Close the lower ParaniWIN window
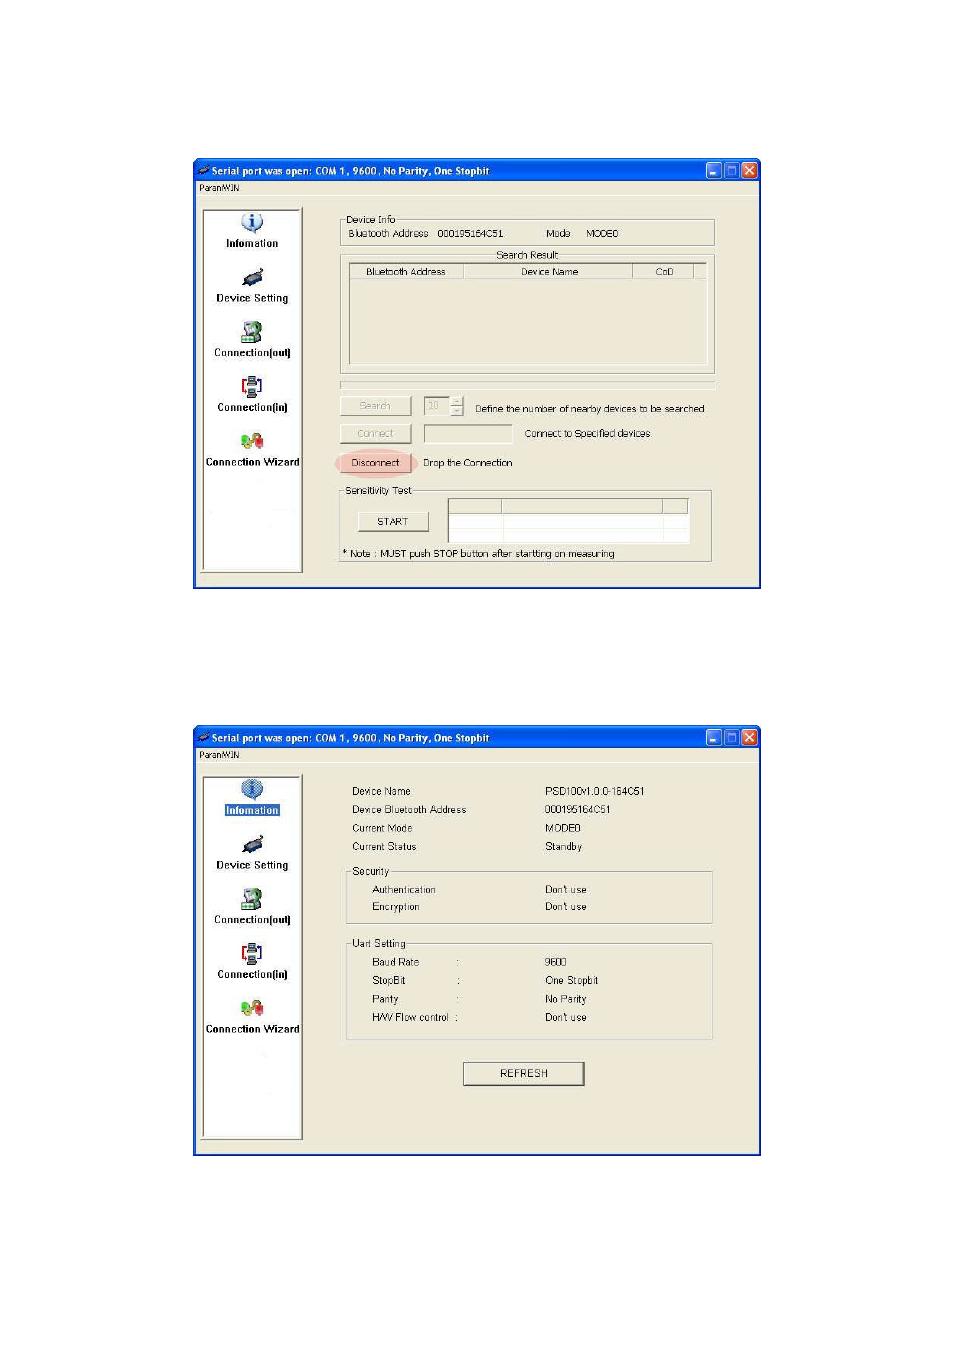 749,738
